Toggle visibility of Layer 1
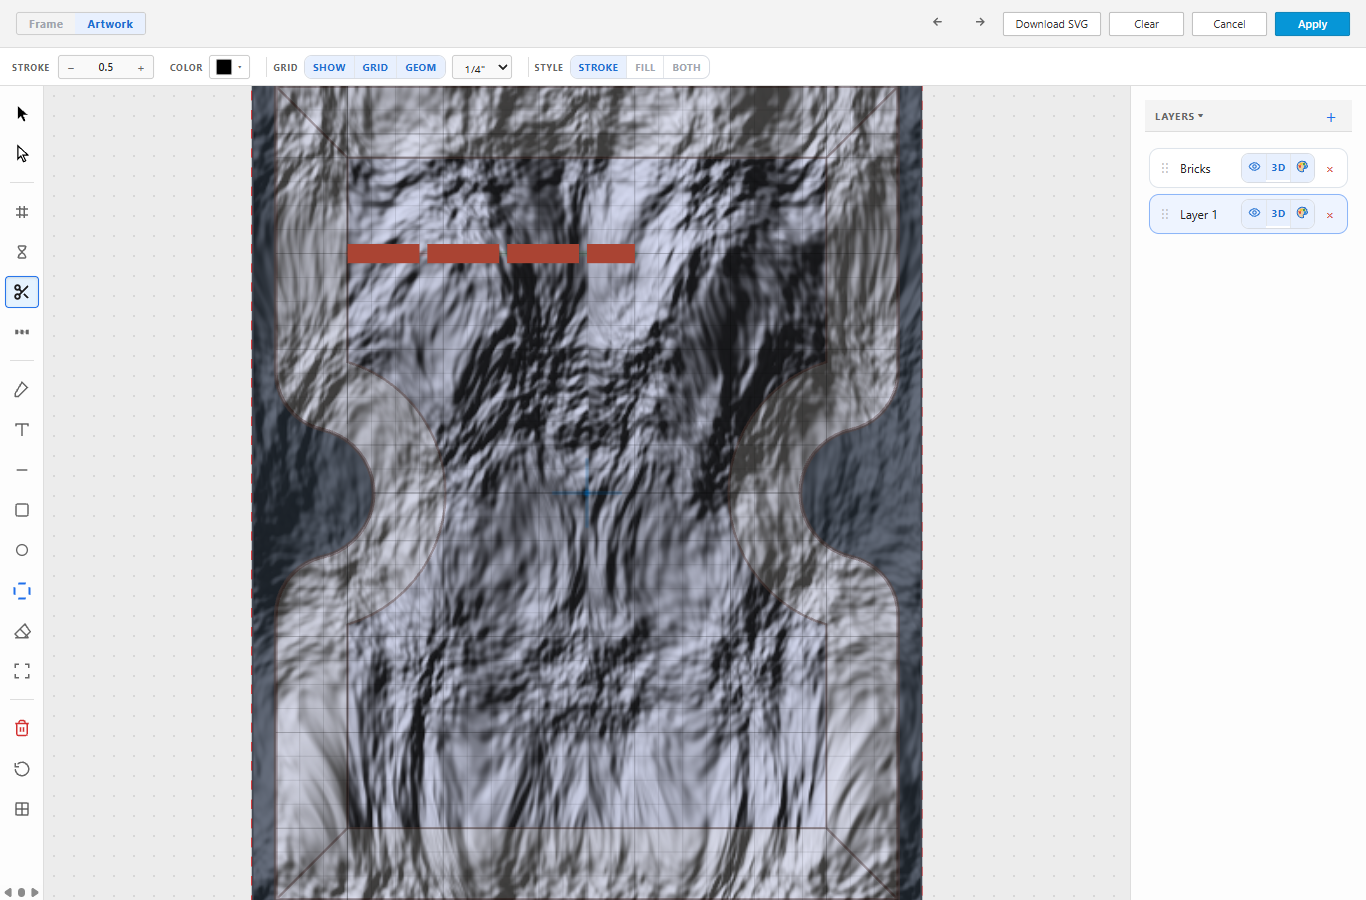 (1254, 213)
